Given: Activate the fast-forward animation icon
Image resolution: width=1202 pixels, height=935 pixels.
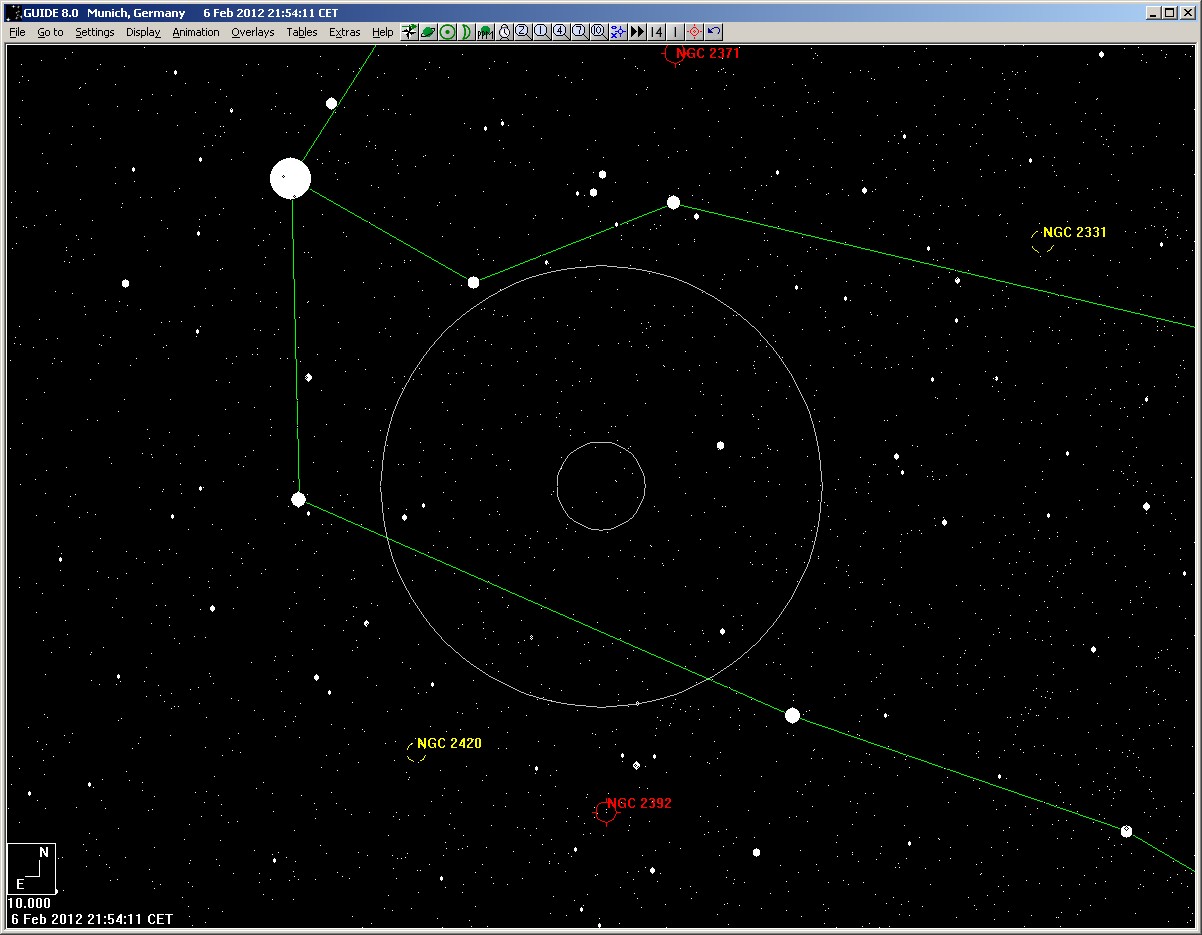Looking at the screenshot, I should point(637,31).
